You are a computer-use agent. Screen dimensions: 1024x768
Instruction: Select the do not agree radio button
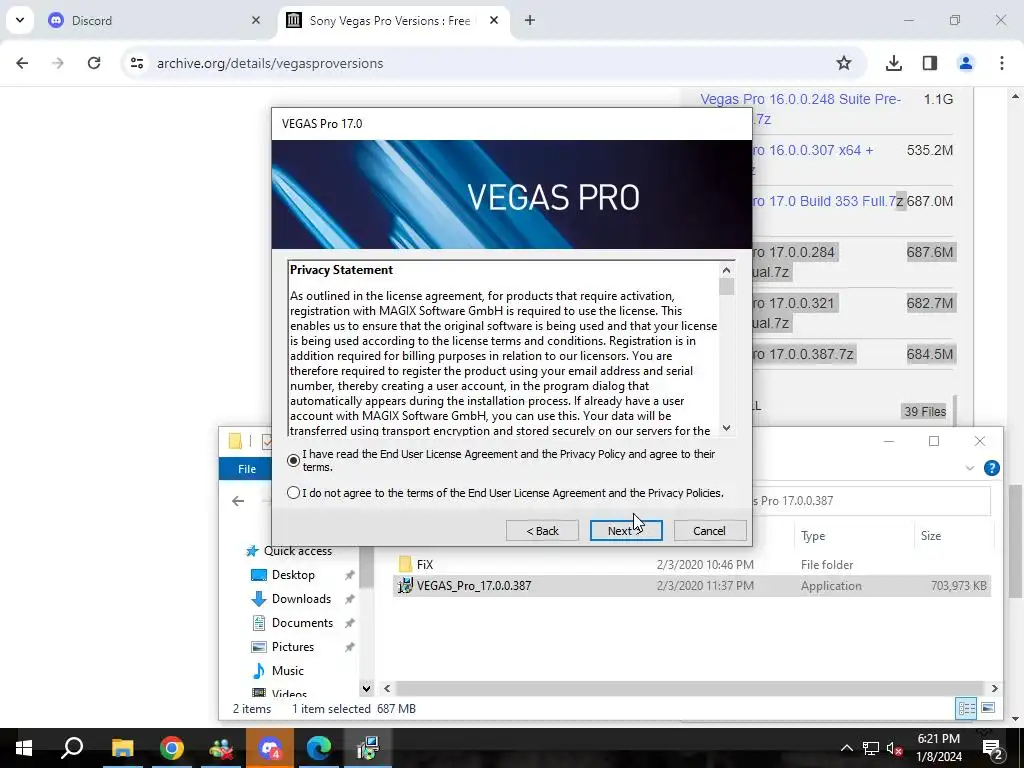tap(293, 493)
